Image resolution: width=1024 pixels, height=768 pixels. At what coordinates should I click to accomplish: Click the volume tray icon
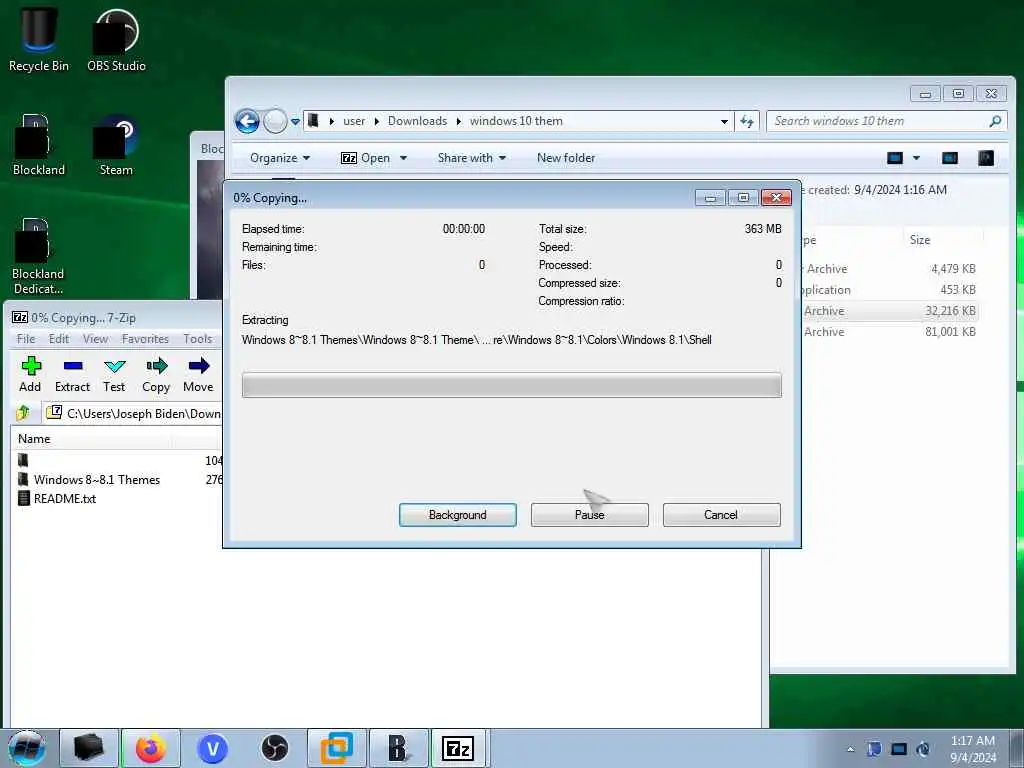click(x=923, y=749)
